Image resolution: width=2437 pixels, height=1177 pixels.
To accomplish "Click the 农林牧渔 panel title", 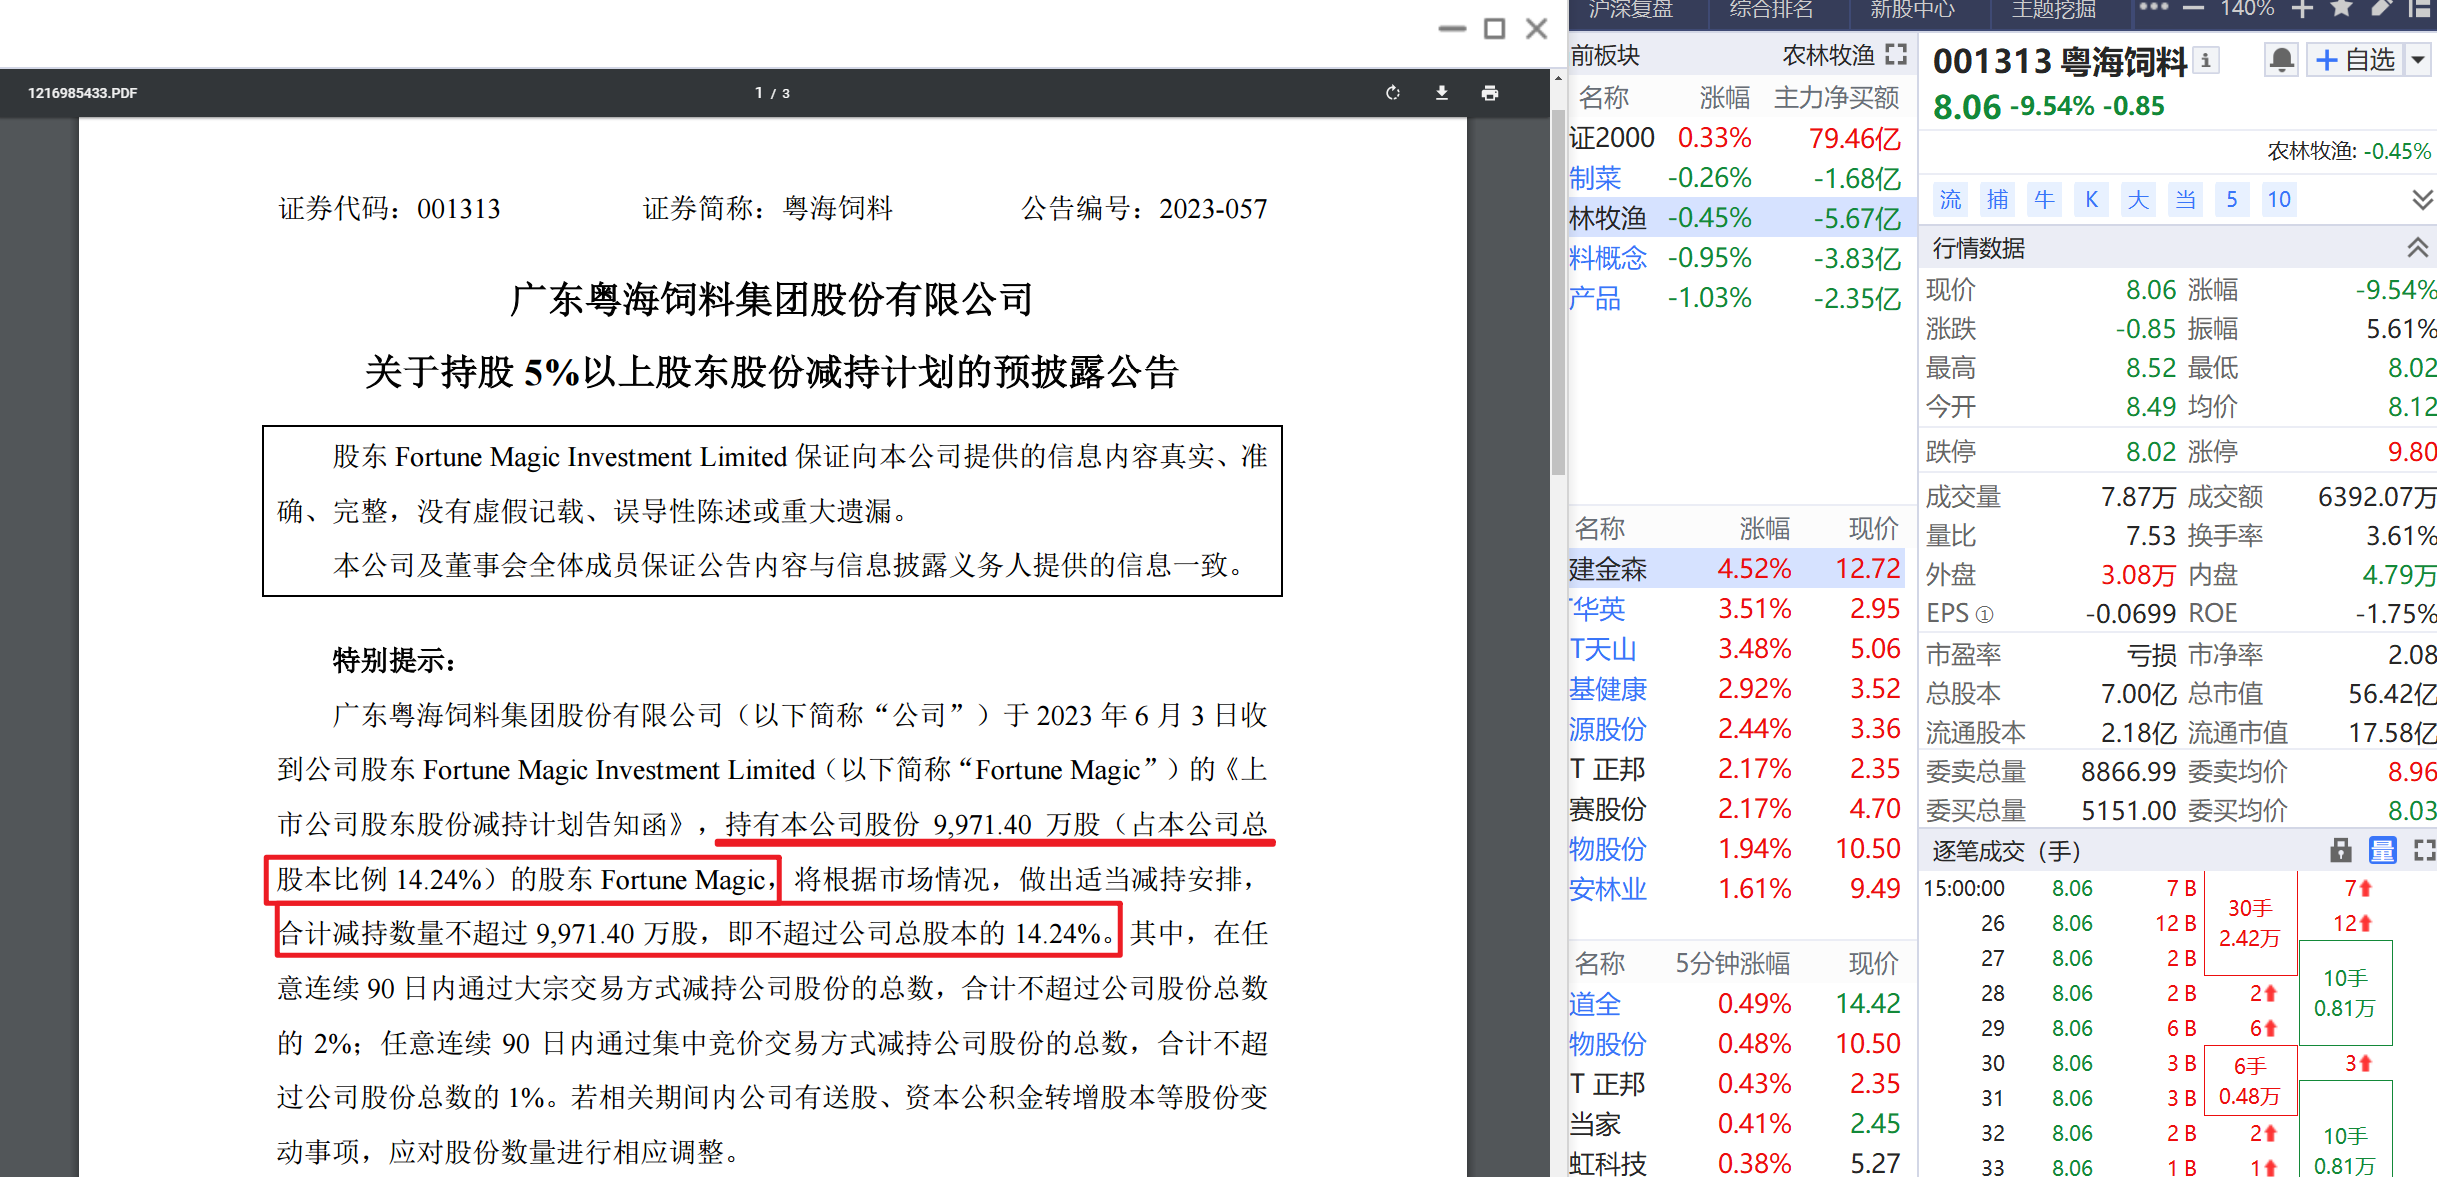I will (x=1828, y=55).
